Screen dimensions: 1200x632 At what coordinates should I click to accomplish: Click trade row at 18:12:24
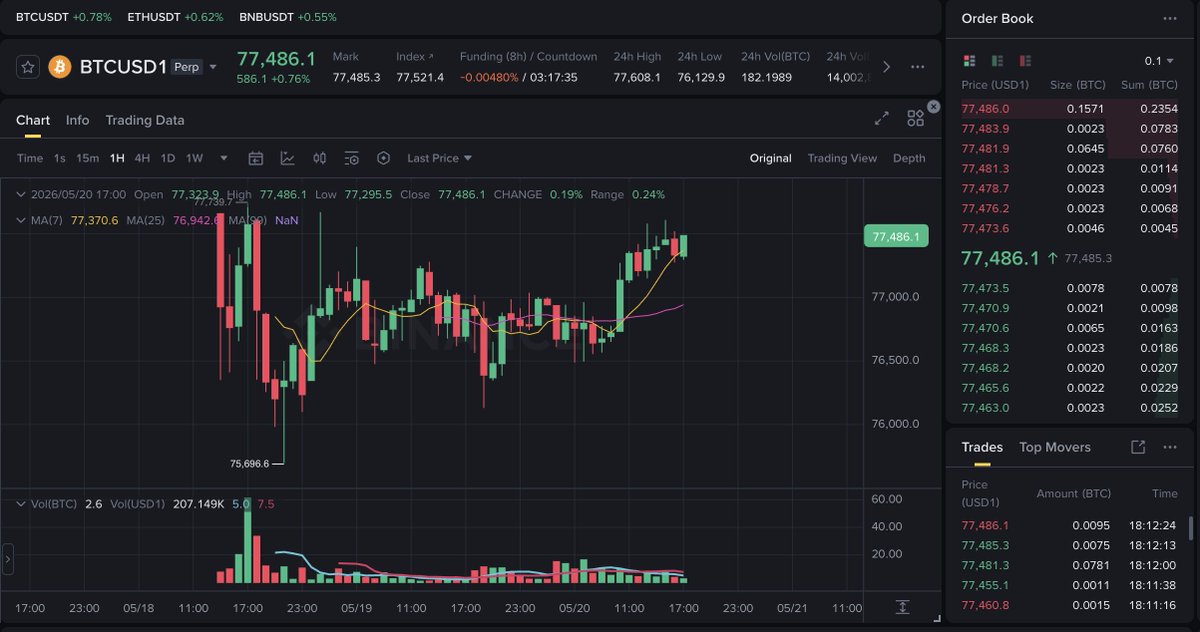point(1069,525)
